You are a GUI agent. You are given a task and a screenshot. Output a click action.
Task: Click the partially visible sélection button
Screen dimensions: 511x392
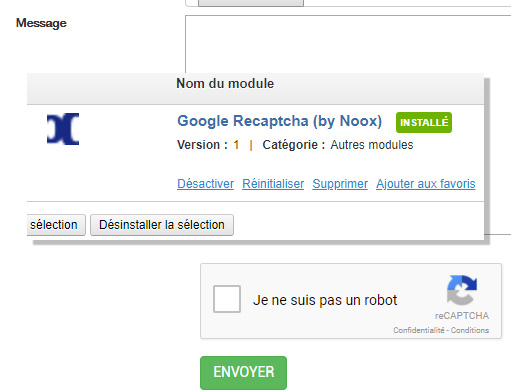[x=56, y=225]
